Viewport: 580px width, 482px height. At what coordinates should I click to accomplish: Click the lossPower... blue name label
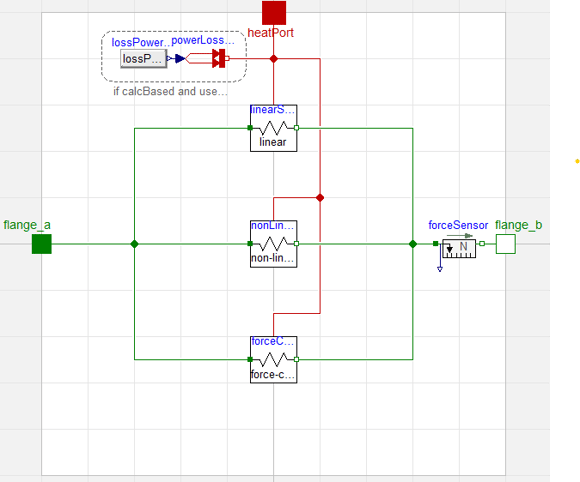click(x=141, y=43)
